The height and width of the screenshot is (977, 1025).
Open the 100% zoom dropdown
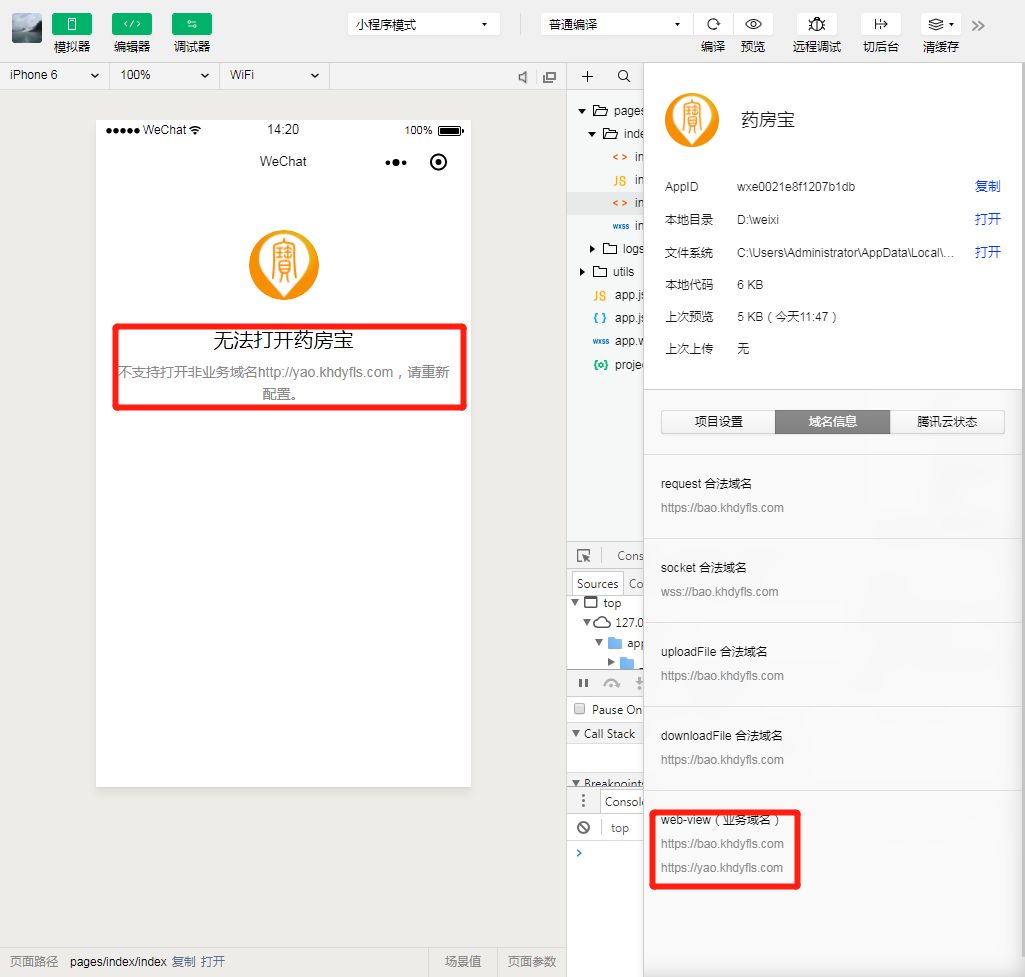coord(164,75)
